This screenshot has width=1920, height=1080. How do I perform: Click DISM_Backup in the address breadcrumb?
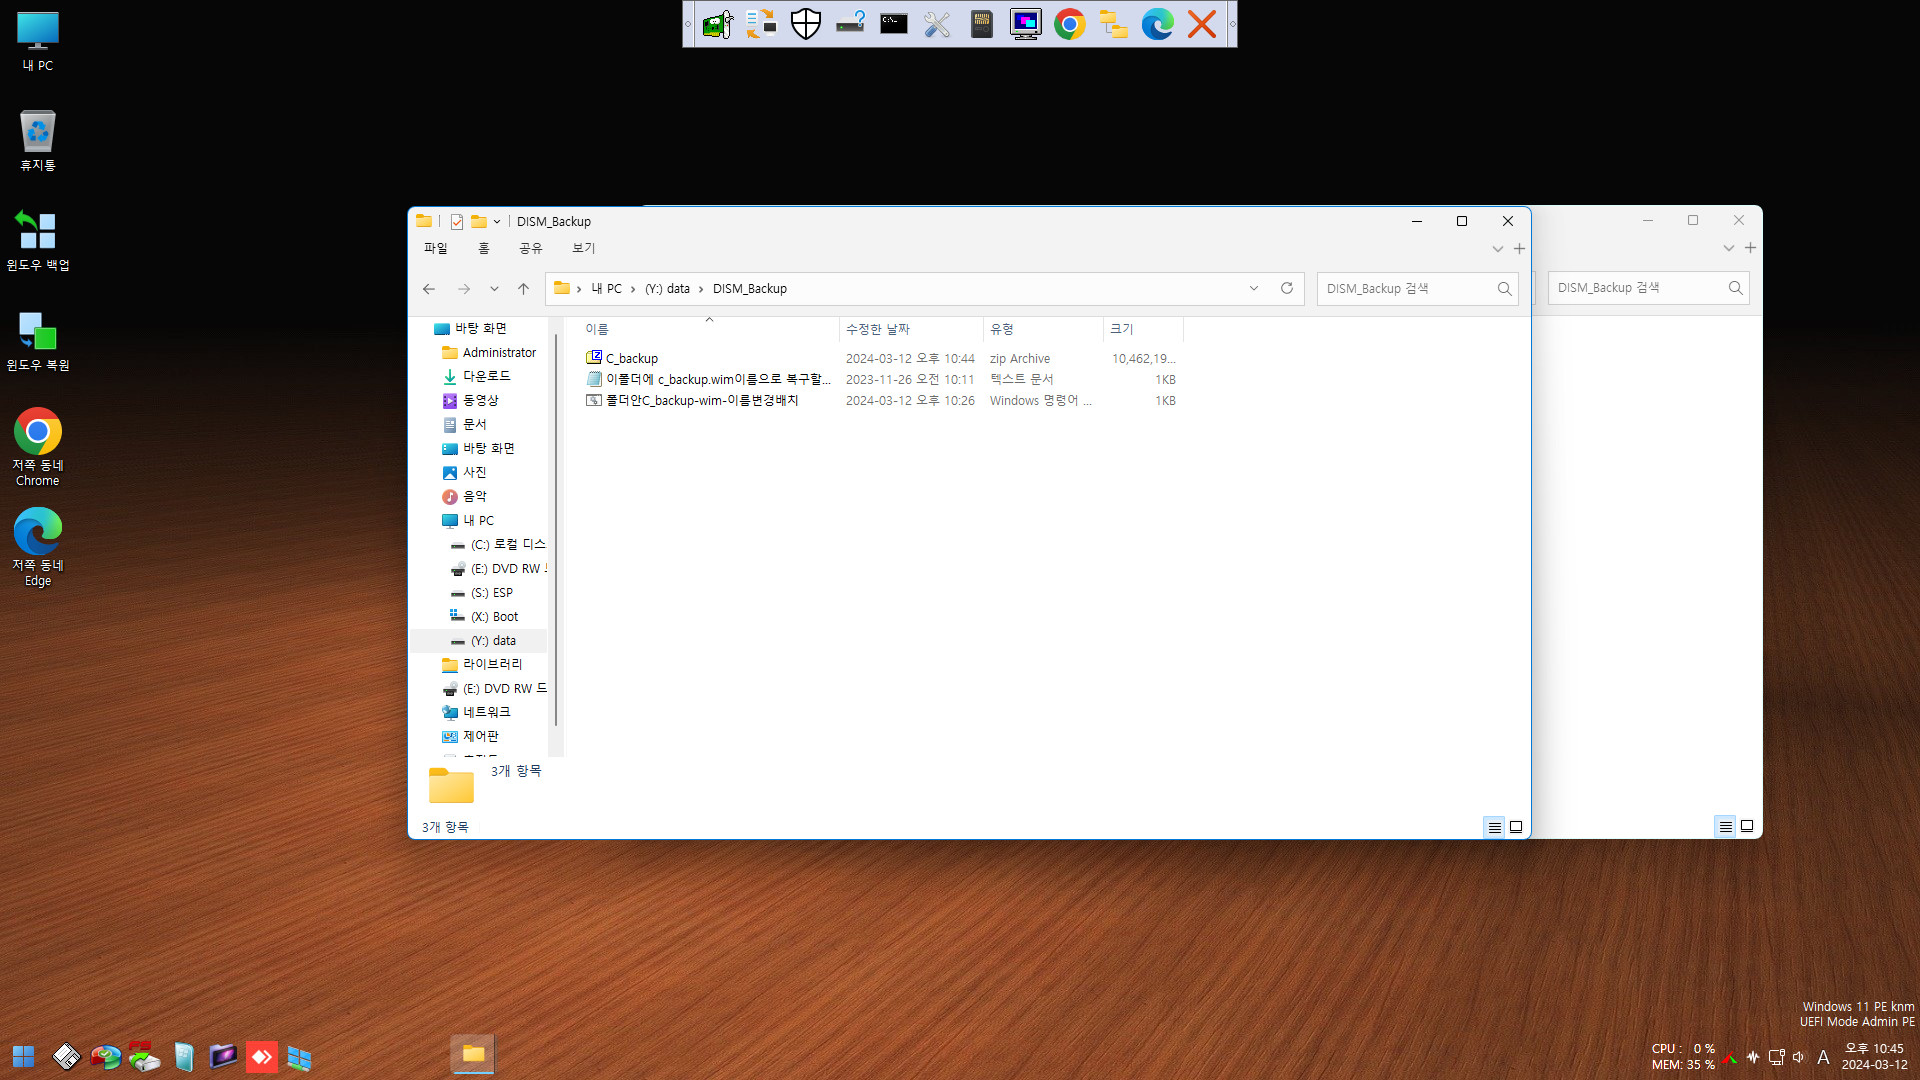[750, 289]
